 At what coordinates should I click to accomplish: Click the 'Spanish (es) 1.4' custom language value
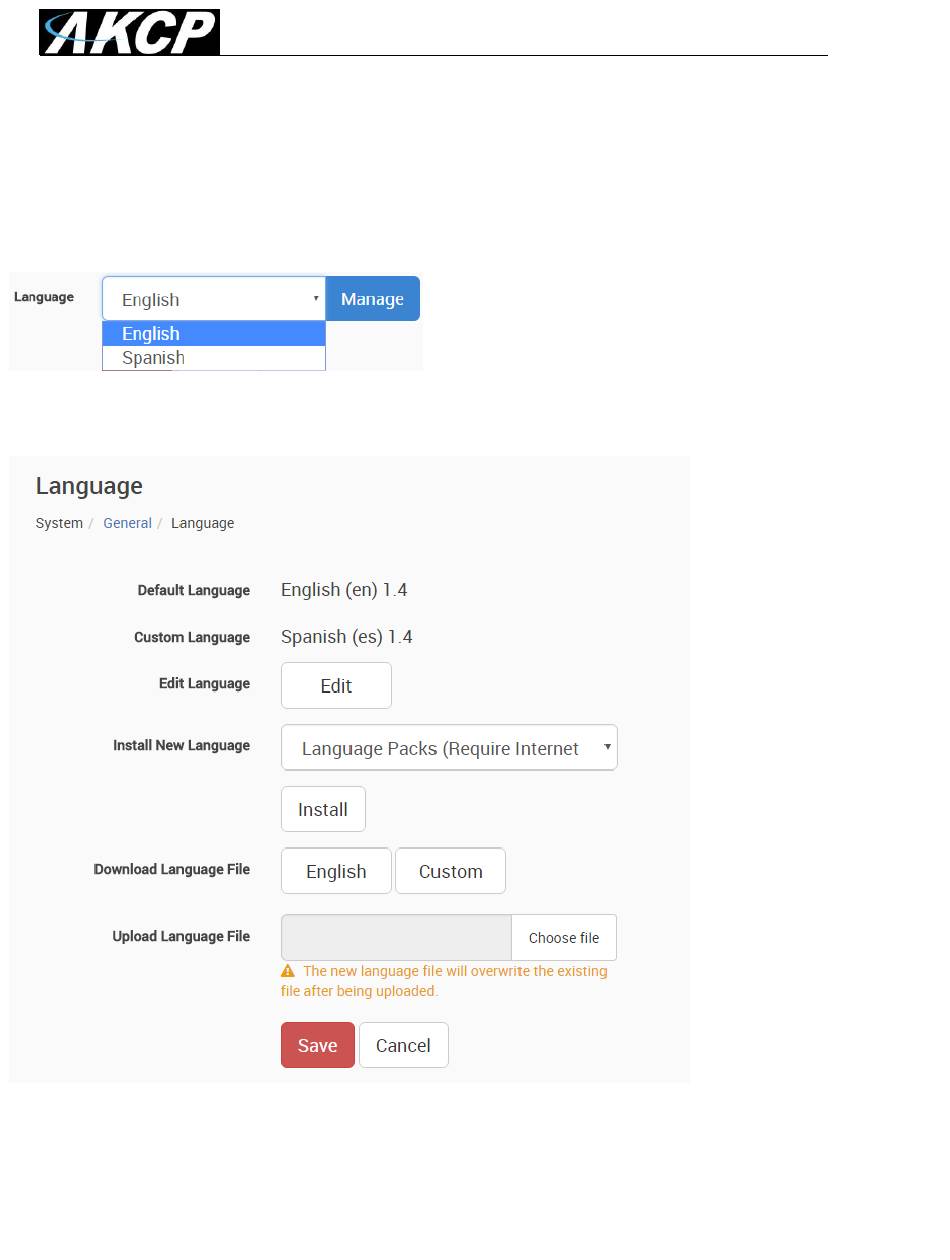pos(347,637)
